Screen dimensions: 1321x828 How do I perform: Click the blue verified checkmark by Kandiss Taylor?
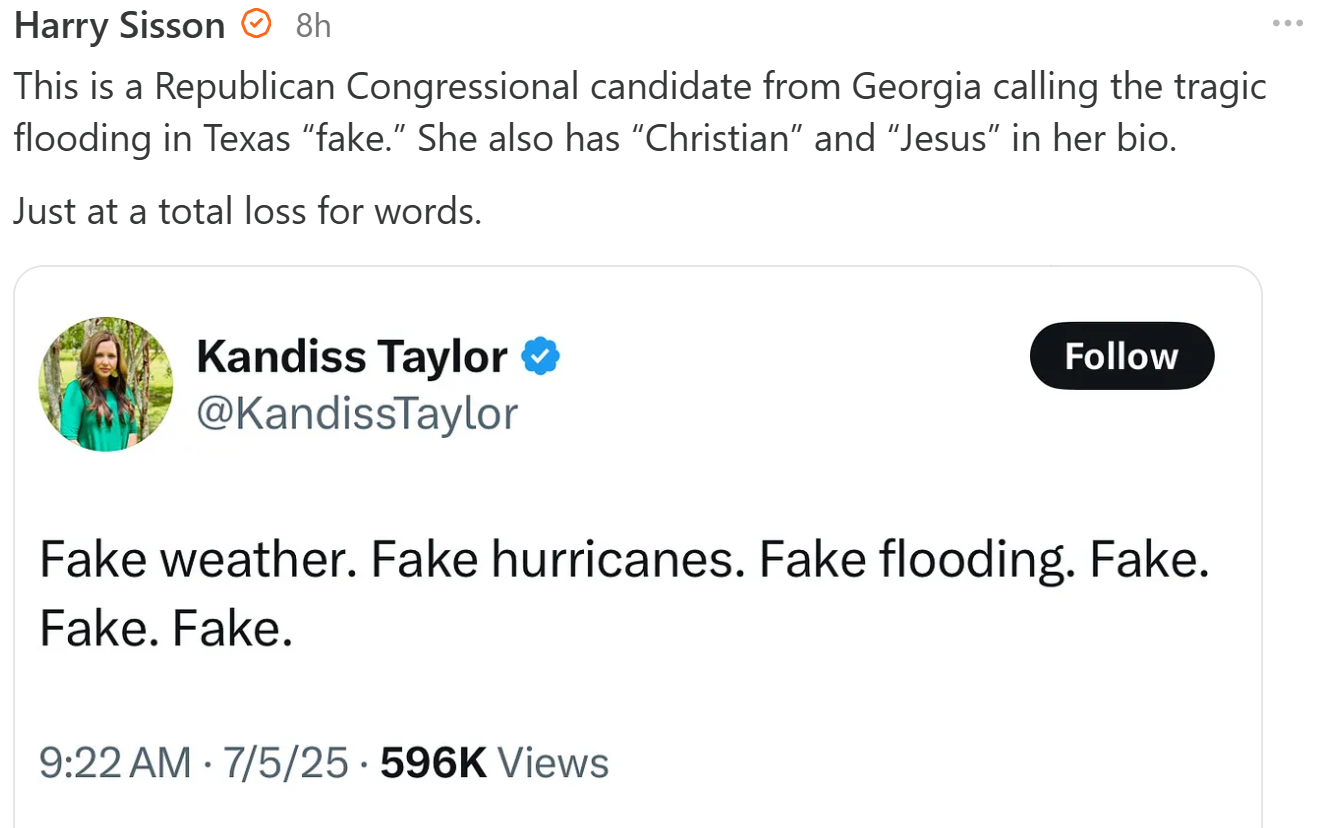541,356
